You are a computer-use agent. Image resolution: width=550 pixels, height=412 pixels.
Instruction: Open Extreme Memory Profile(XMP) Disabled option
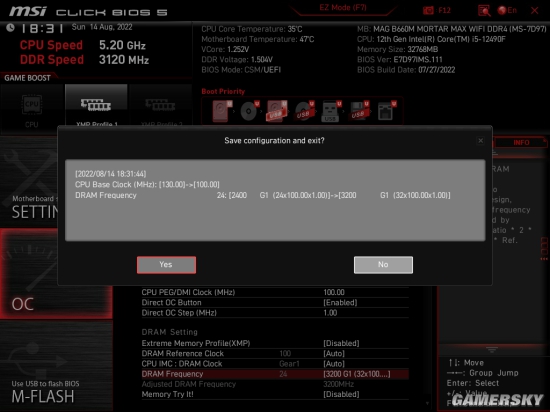pos(341,343)
